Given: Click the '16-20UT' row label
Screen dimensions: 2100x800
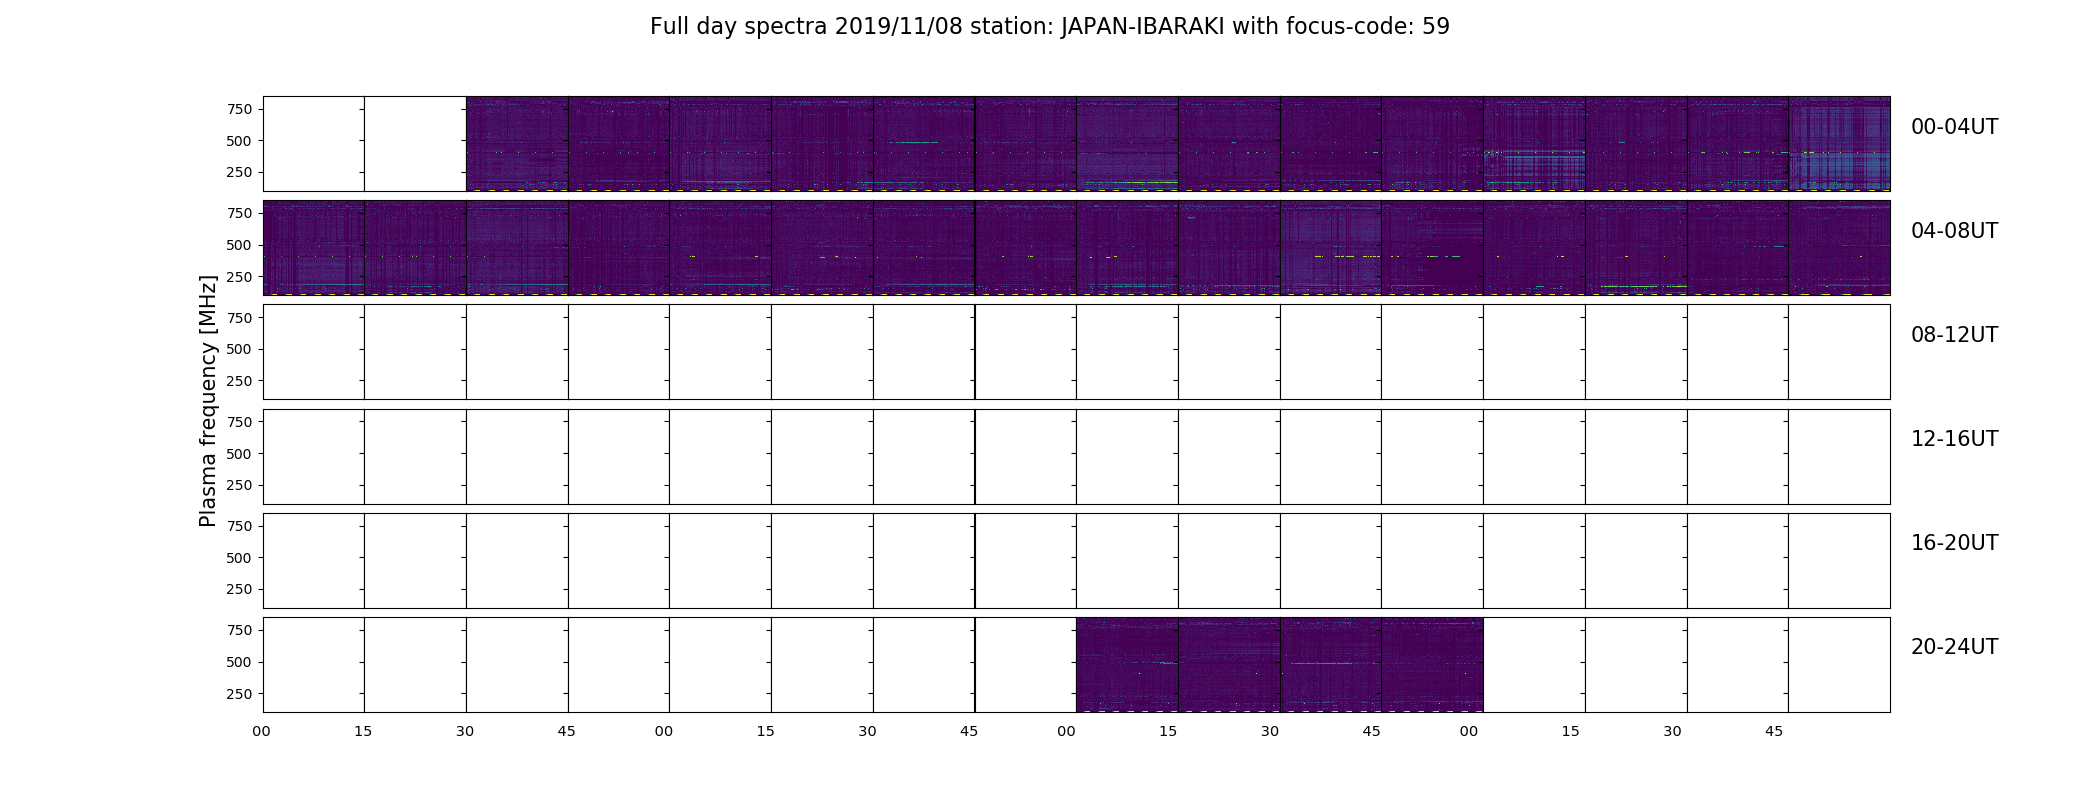Looking at the screenshot, I should pos(1954,543).
